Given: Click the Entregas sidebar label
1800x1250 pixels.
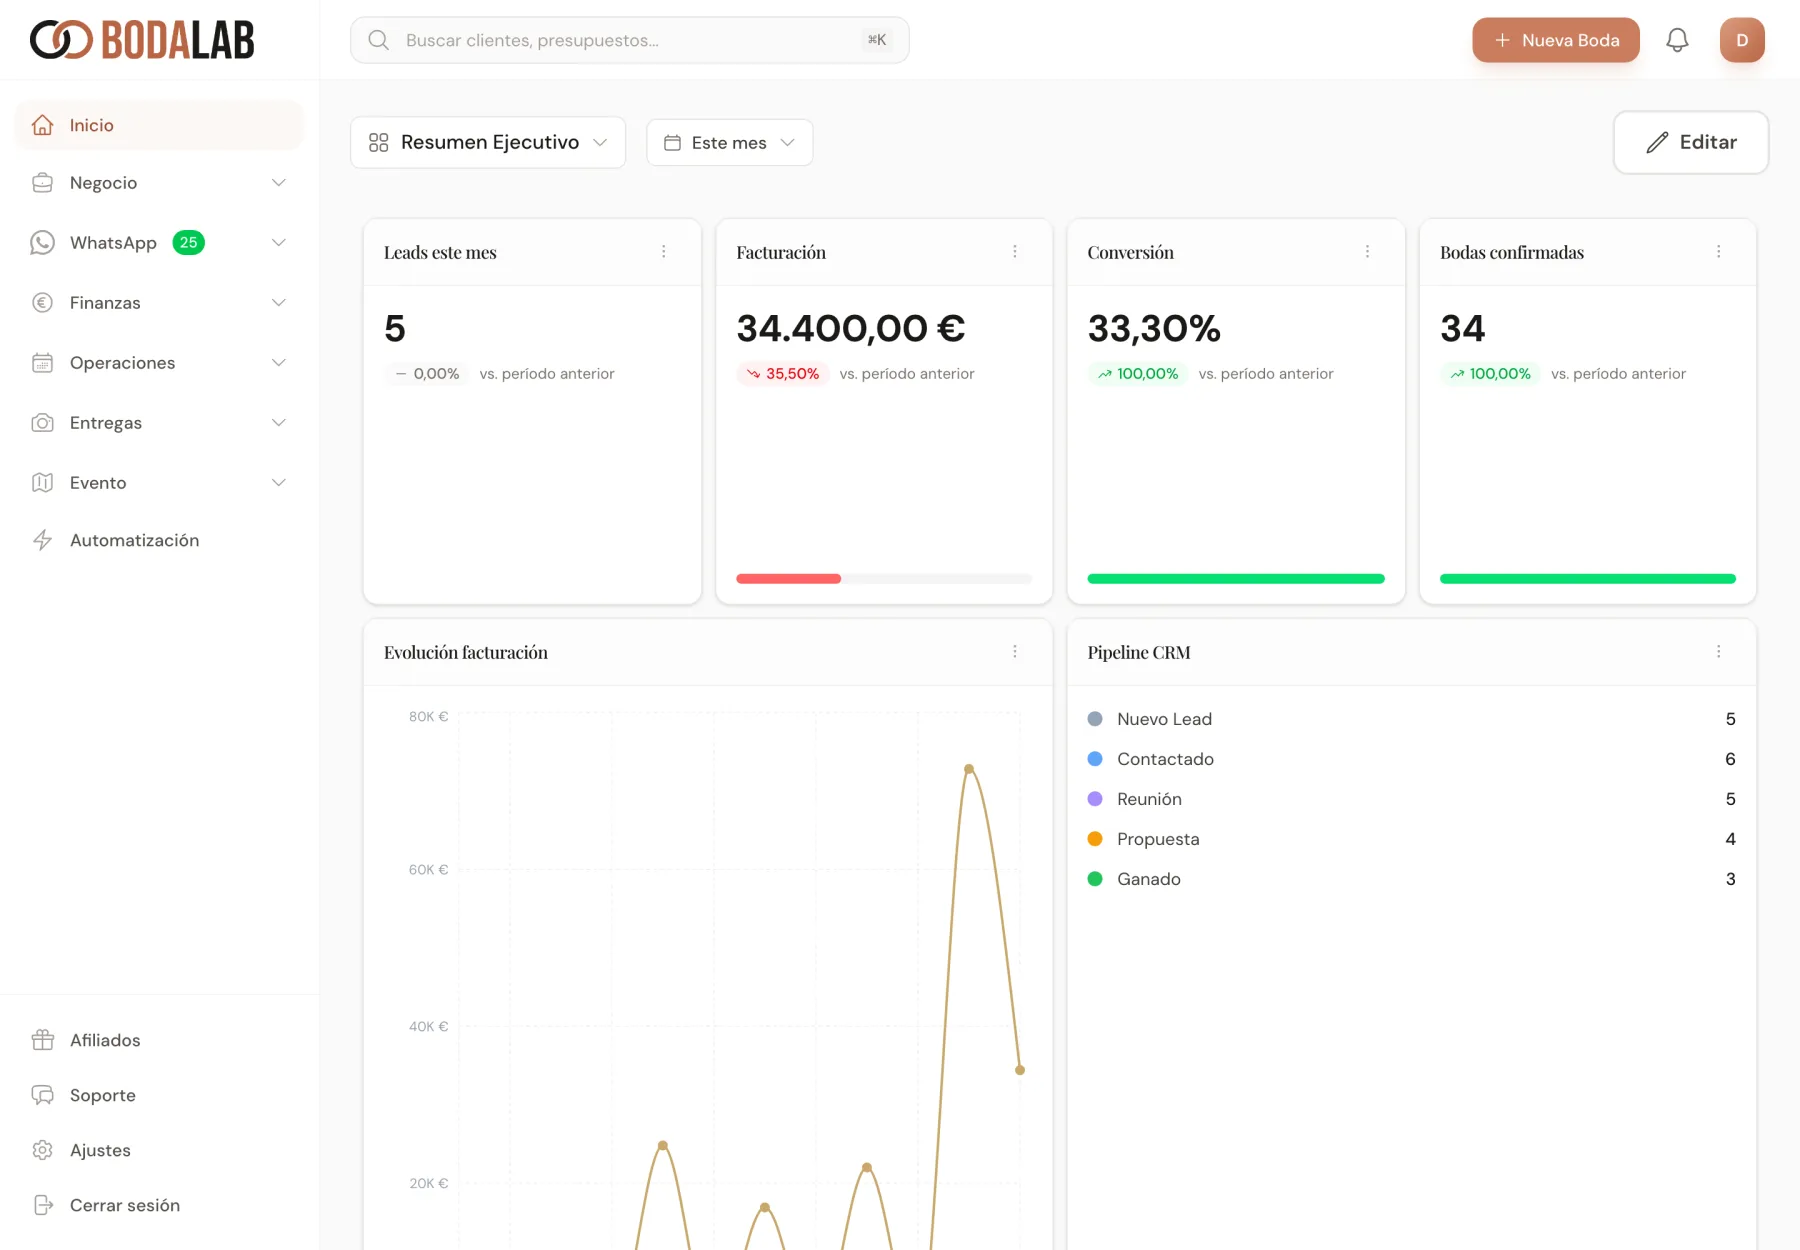Looking at the screenshot, I should [x=106, y=423].
